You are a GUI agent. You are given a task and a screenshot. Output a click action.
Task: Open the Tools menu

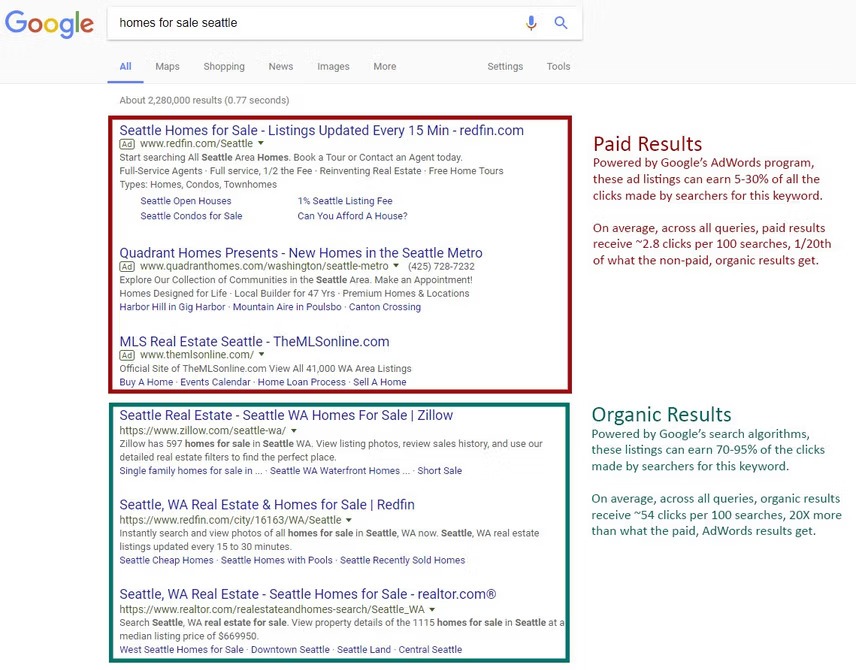pyautogui.click(x=558, y=66)
